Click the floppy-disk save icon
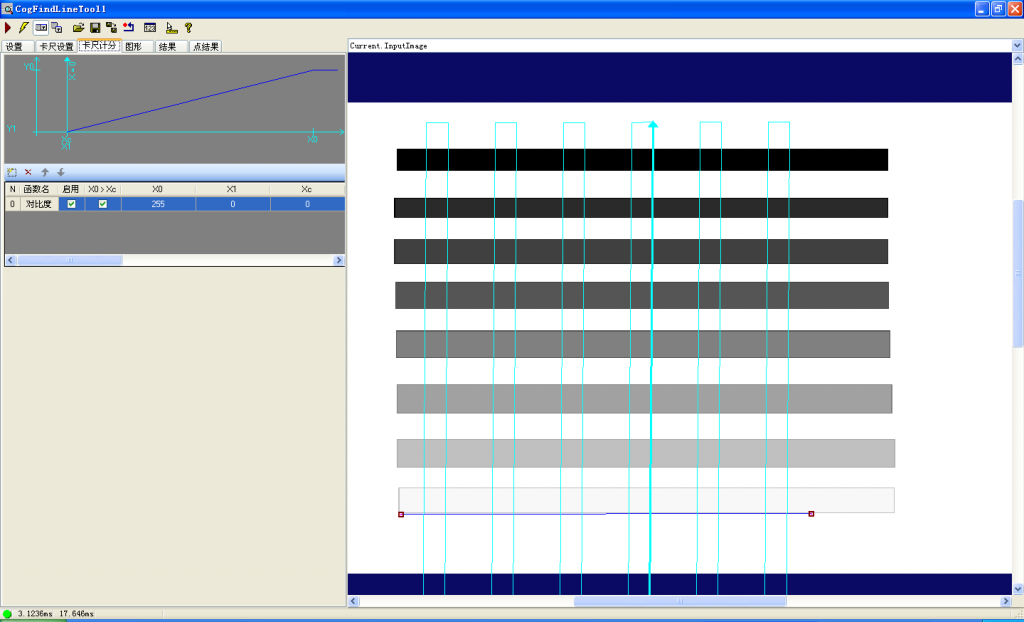Screen dimensions: 1024x622 tap(95, 27)
